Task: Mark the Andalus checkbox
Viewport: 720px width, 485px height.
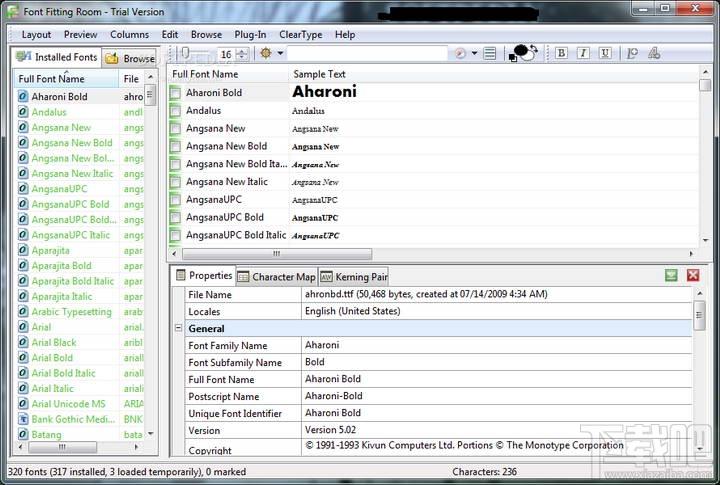Action: click(x=175, y=111)
